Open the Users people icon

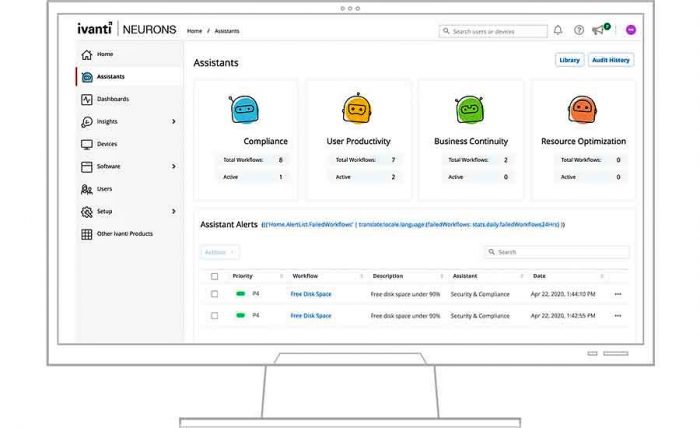(x=87, y=189)
